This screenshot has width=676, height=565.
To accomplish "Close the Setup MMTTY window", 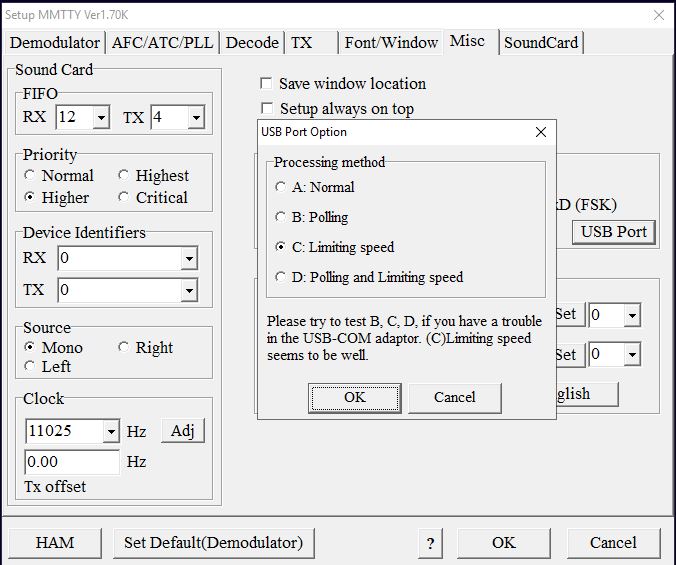I will (x=659, y=15).
